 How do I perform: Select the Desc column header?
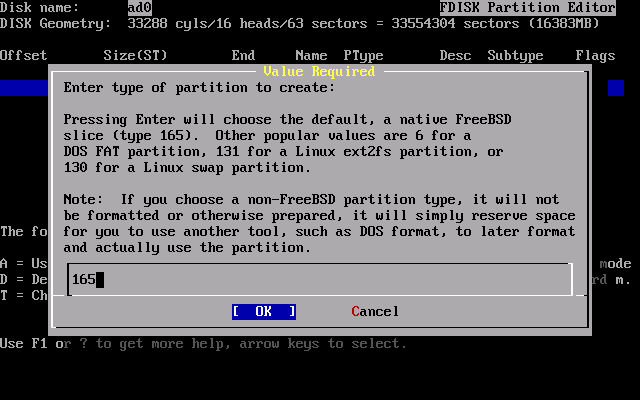click(x=455, y=55)
